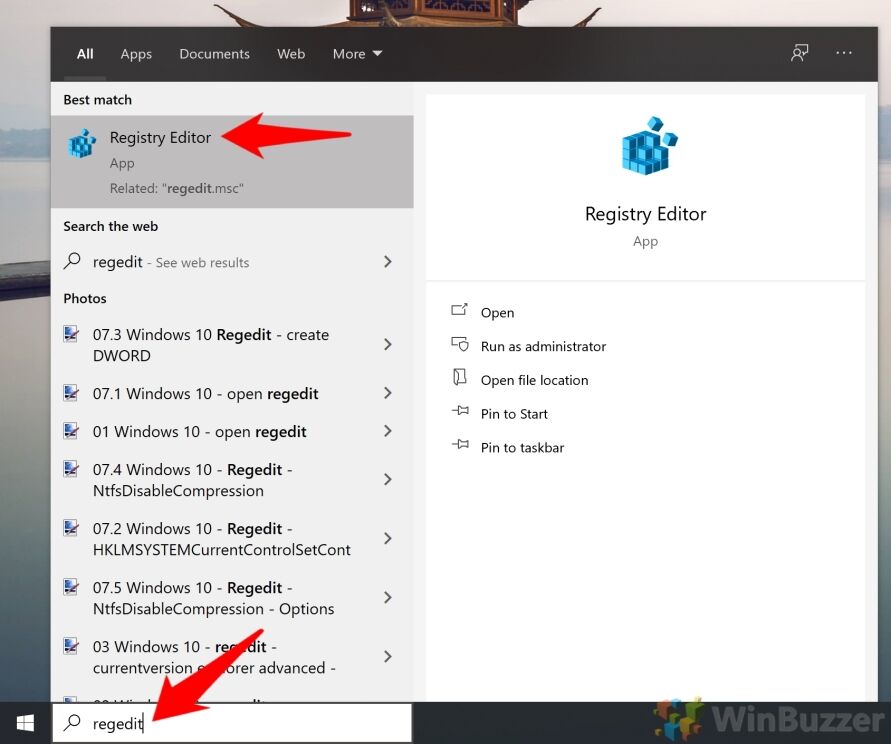Viewport: 891px width, 744px height.
Task: Click the Registry Editor icon in best match
Action: pyautogui.click(x=82, y=143)
